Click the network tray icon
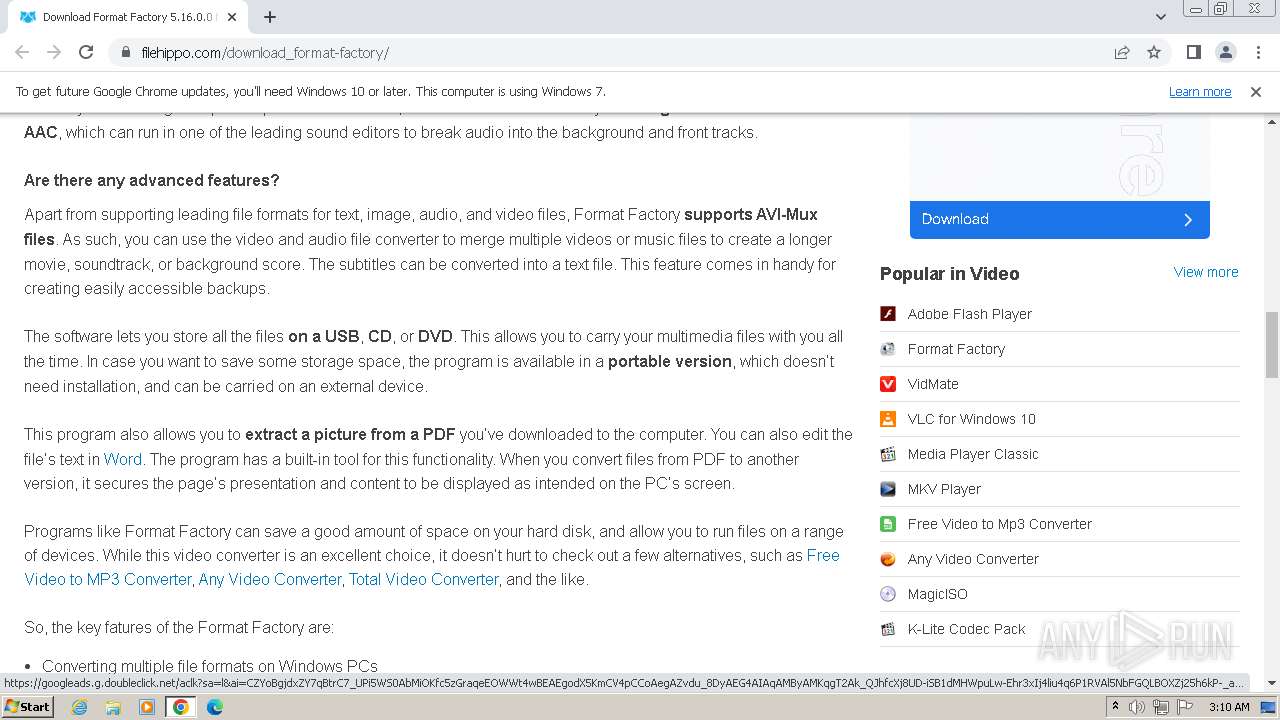Screen dimensions: 1280x720 pyautogui.click(x=1160, y=707)
